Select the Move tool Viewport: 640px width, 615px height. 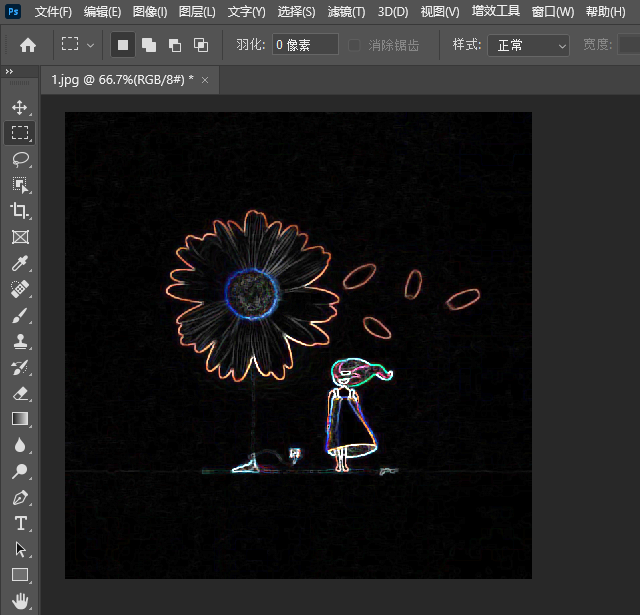(20, 107)
